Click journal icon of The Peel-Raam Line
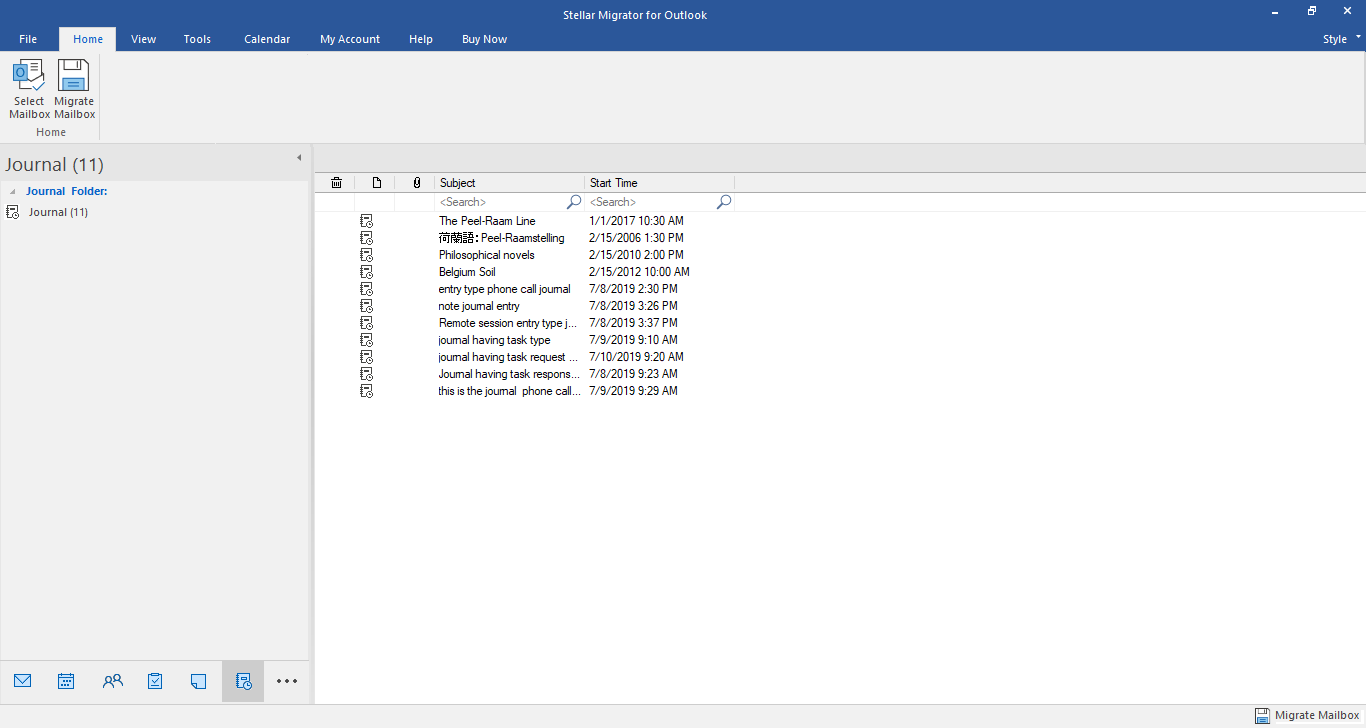 click(367, 221)
